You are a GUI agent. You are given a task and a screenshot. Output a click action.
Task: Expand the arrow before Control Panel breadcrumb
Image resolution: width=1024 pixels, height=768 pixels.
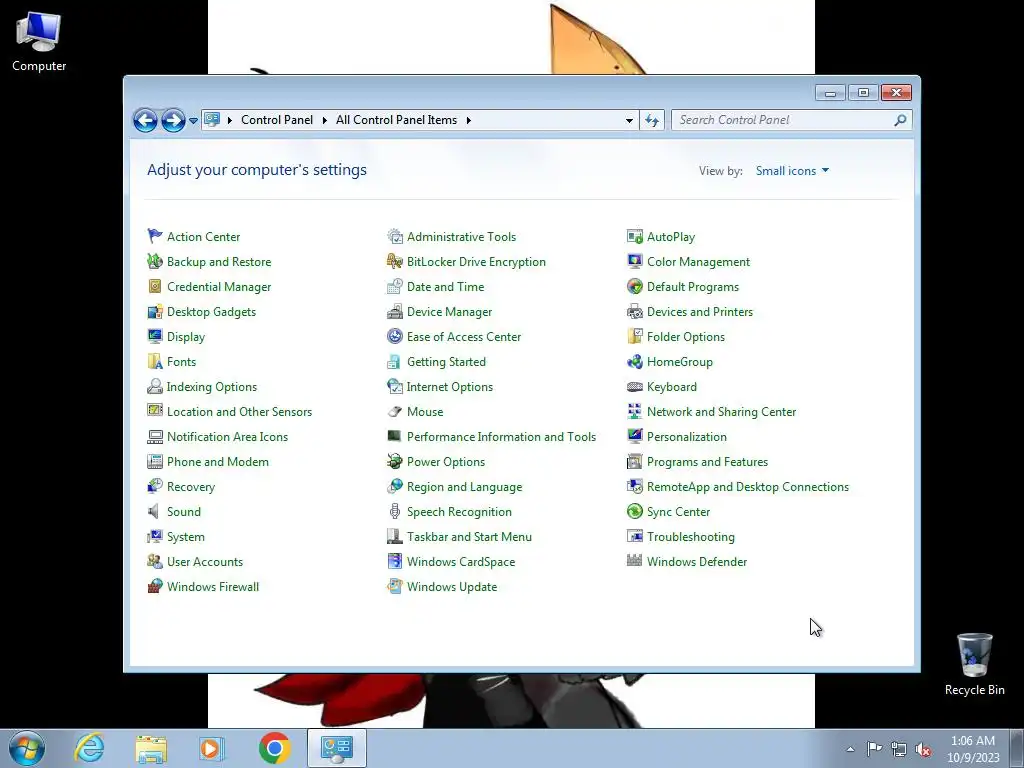(230, 120)
